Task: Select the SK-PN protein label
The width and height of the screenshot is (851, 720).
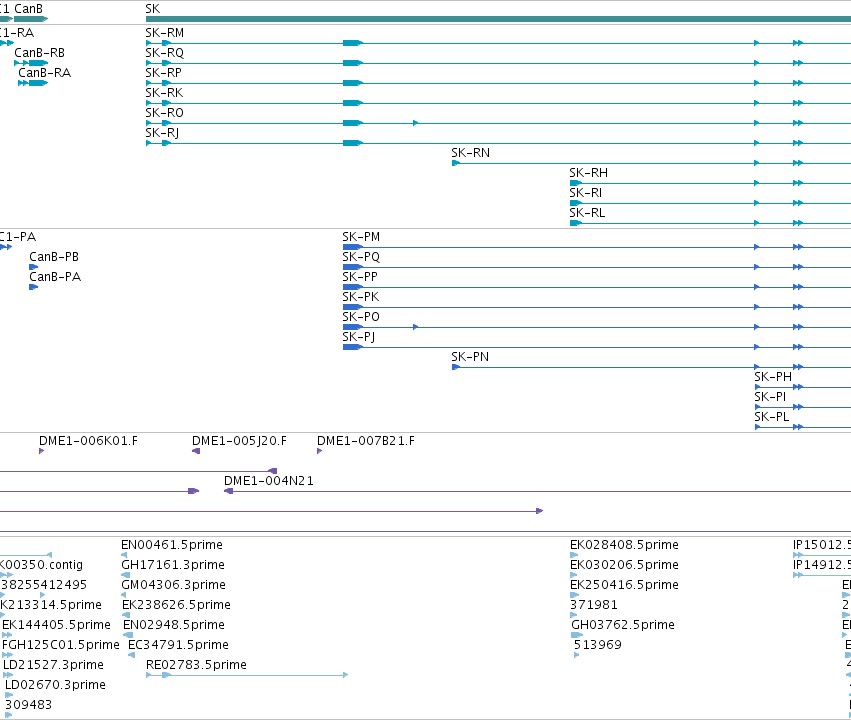Action: point(470,357)
